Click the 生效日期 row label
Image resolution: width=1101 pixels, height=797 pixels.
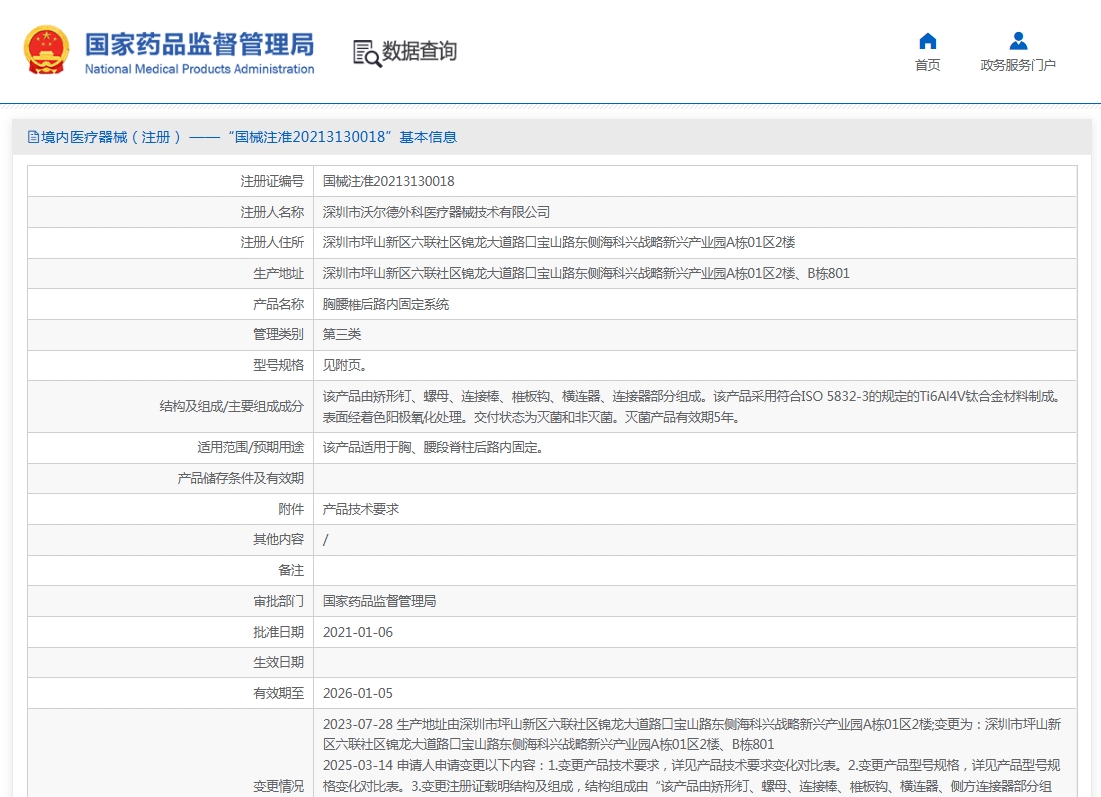pyautogui.click(x=278, y=662)
